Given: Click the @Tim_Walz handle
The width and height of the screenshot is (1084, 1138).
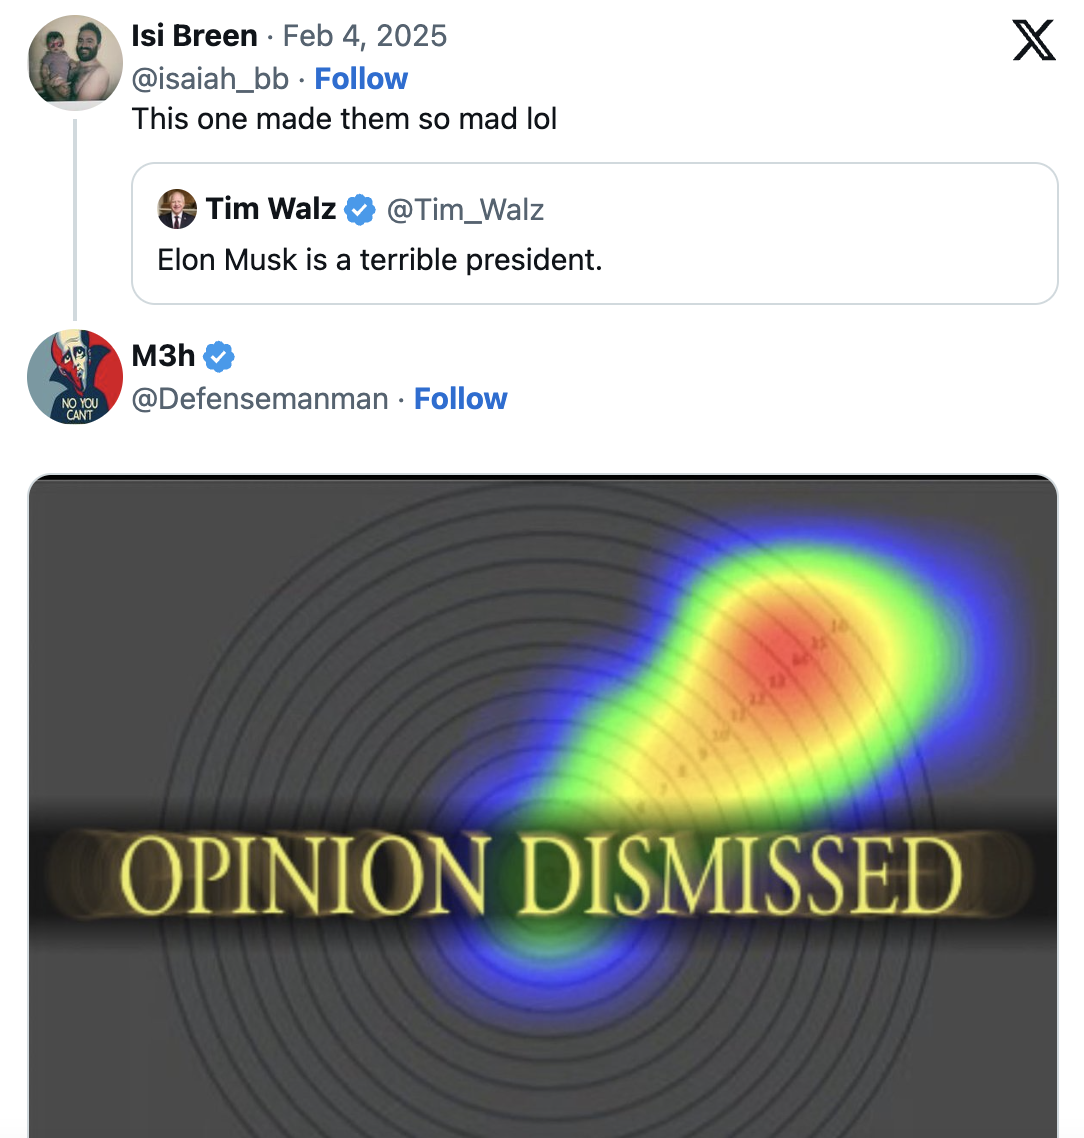Looking at the screenshot, I should (465, 210).
